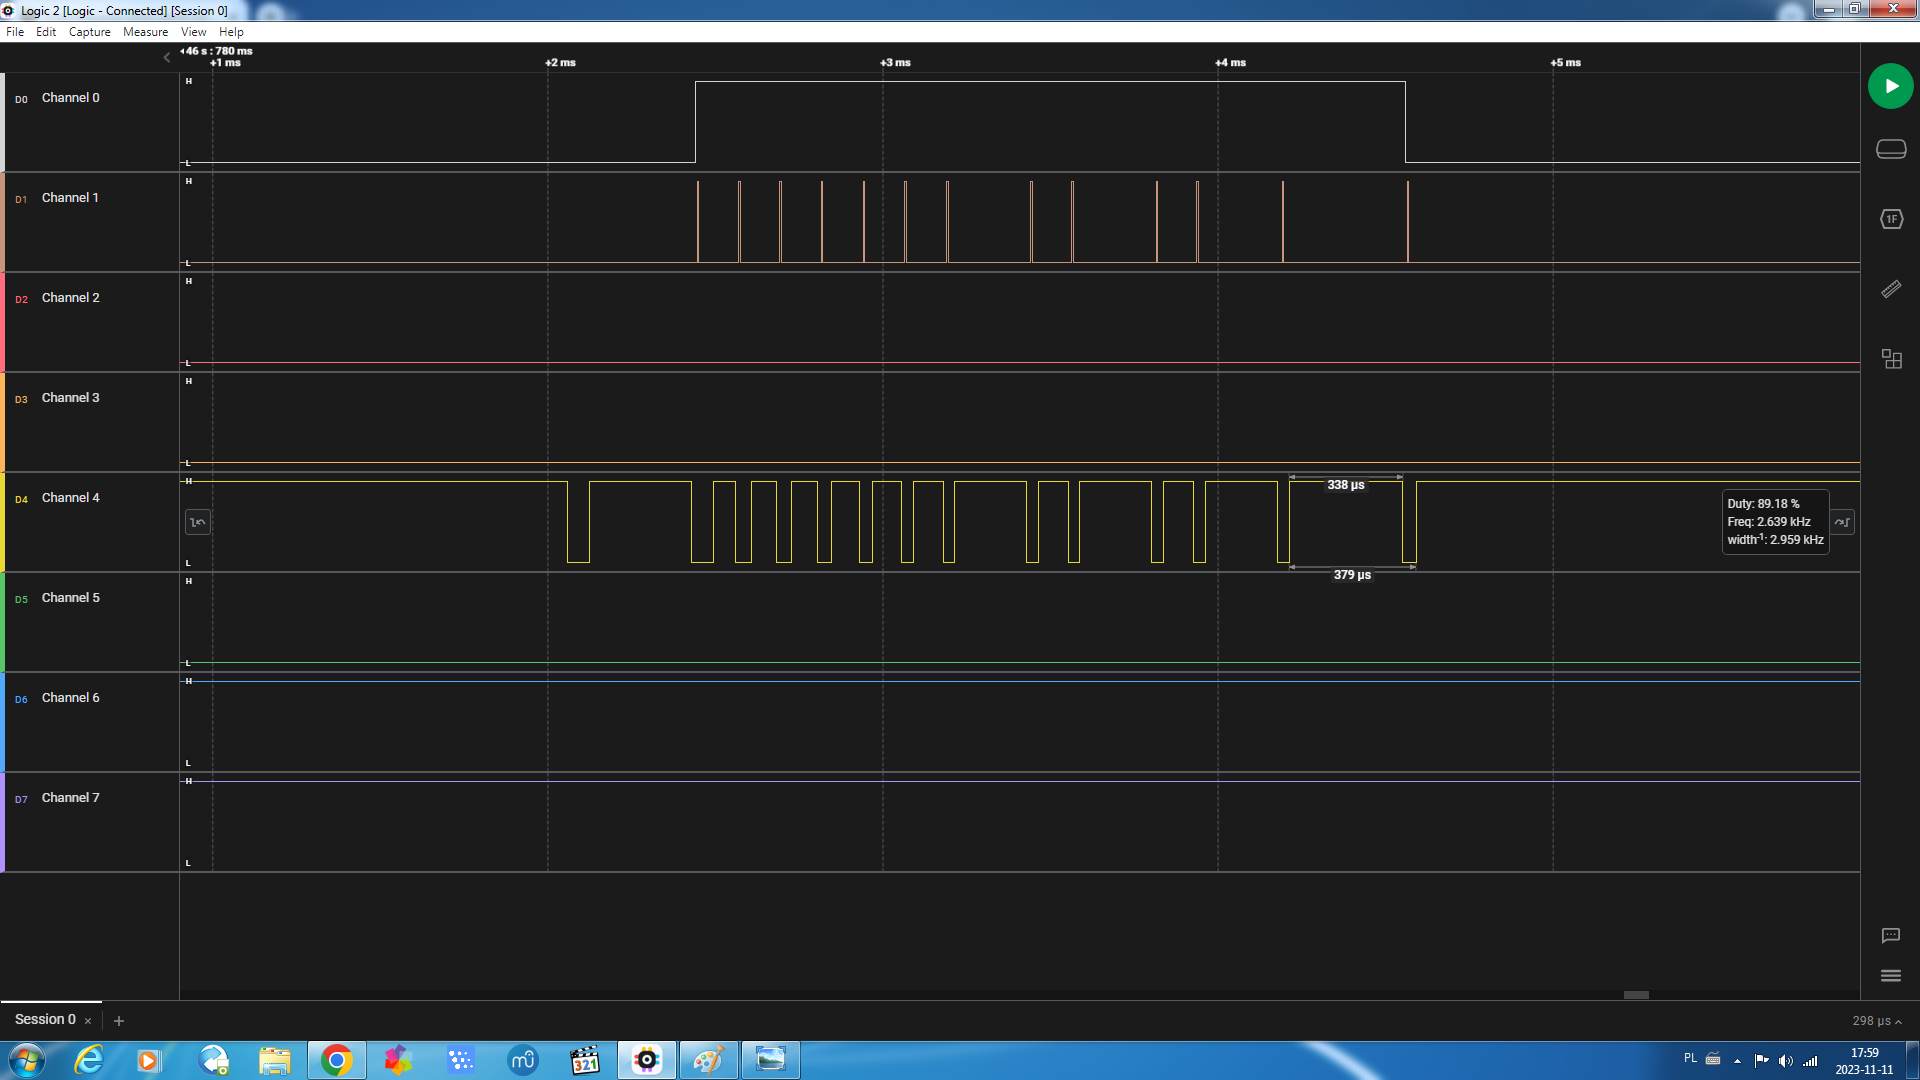Click the Freq 2.639 kHz readout
1920x1080 pixels.
point(1769,522)
